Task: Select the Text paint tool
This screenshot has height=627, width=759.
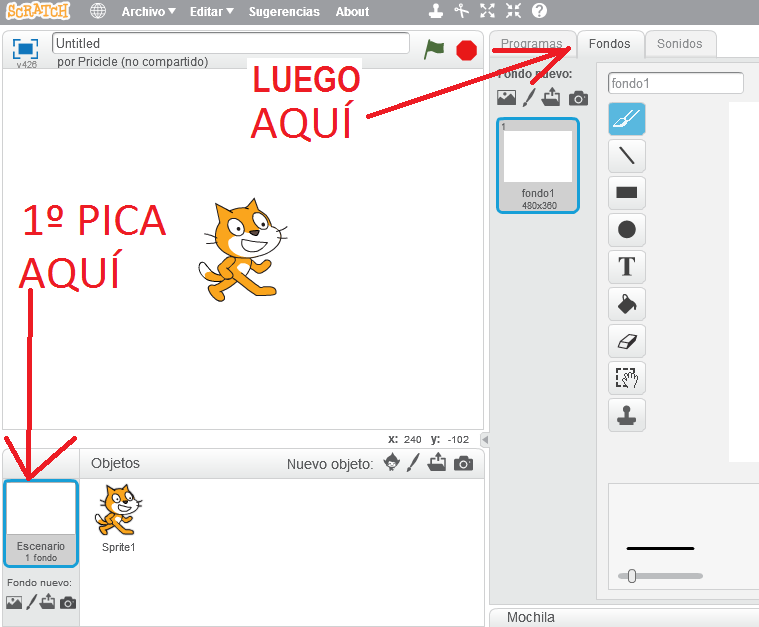Action: [627, 267]
